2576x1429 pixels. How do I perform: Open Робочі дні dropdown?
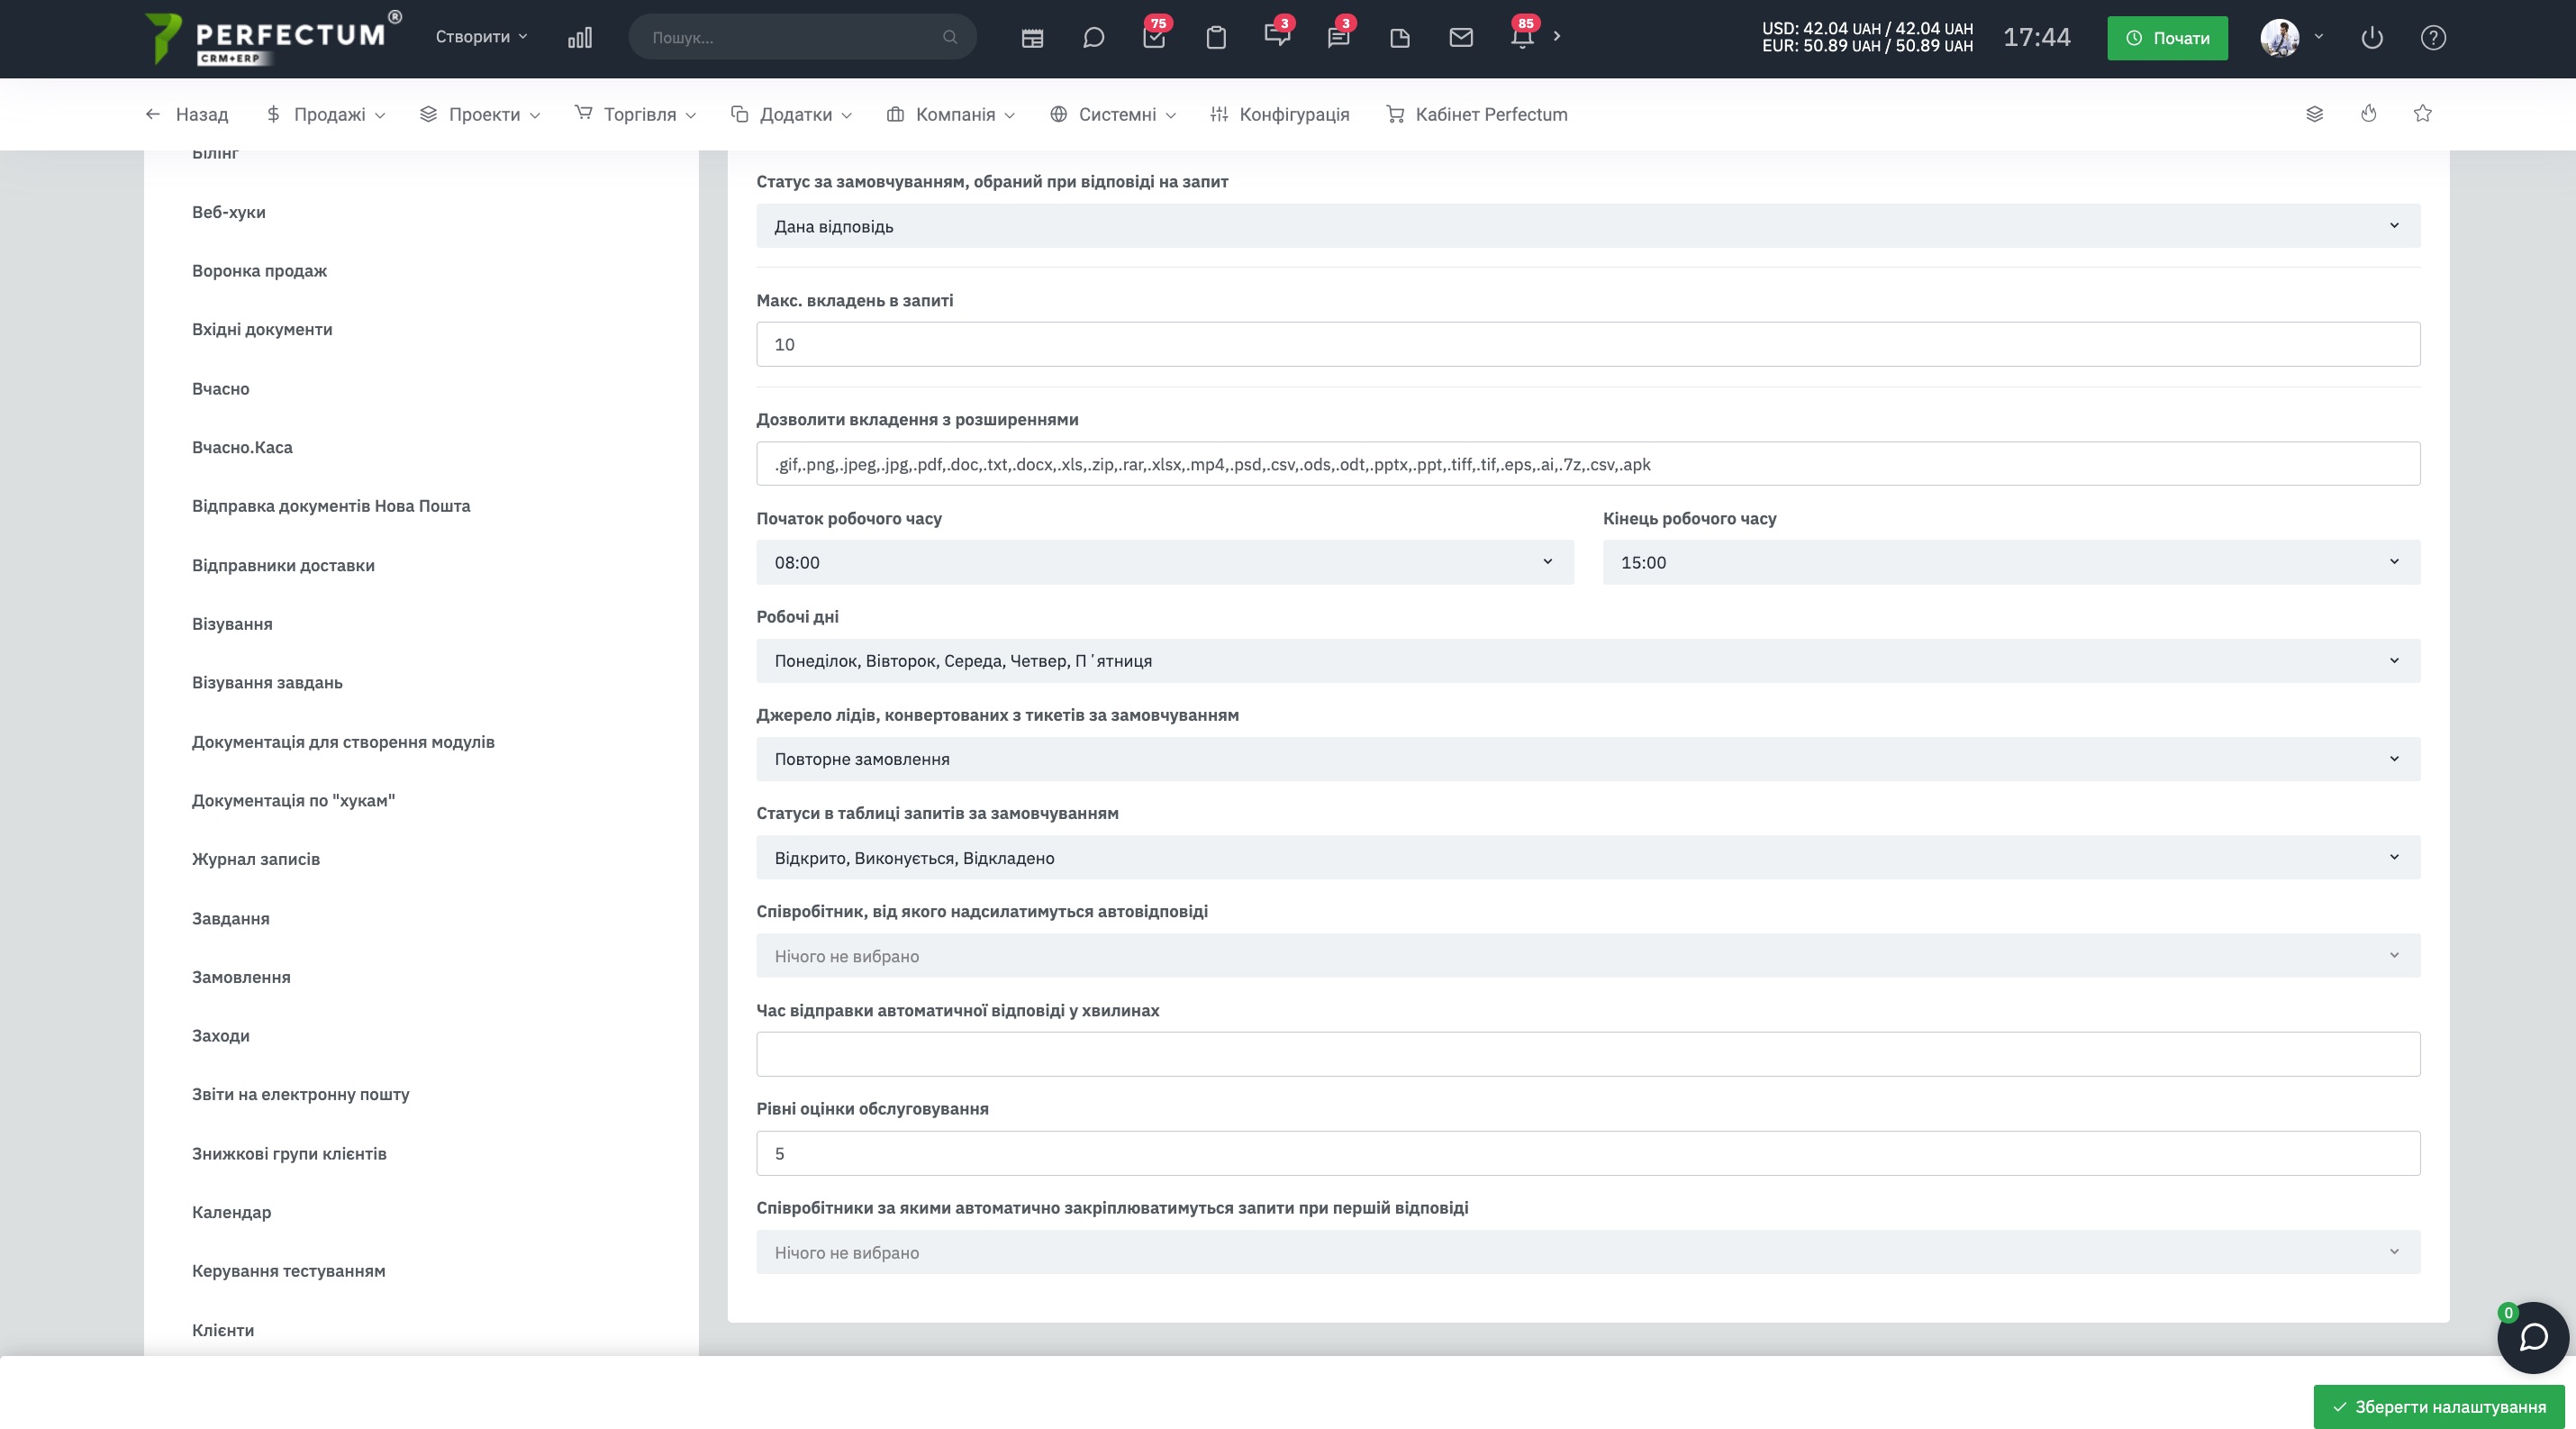click(1588, 660)
